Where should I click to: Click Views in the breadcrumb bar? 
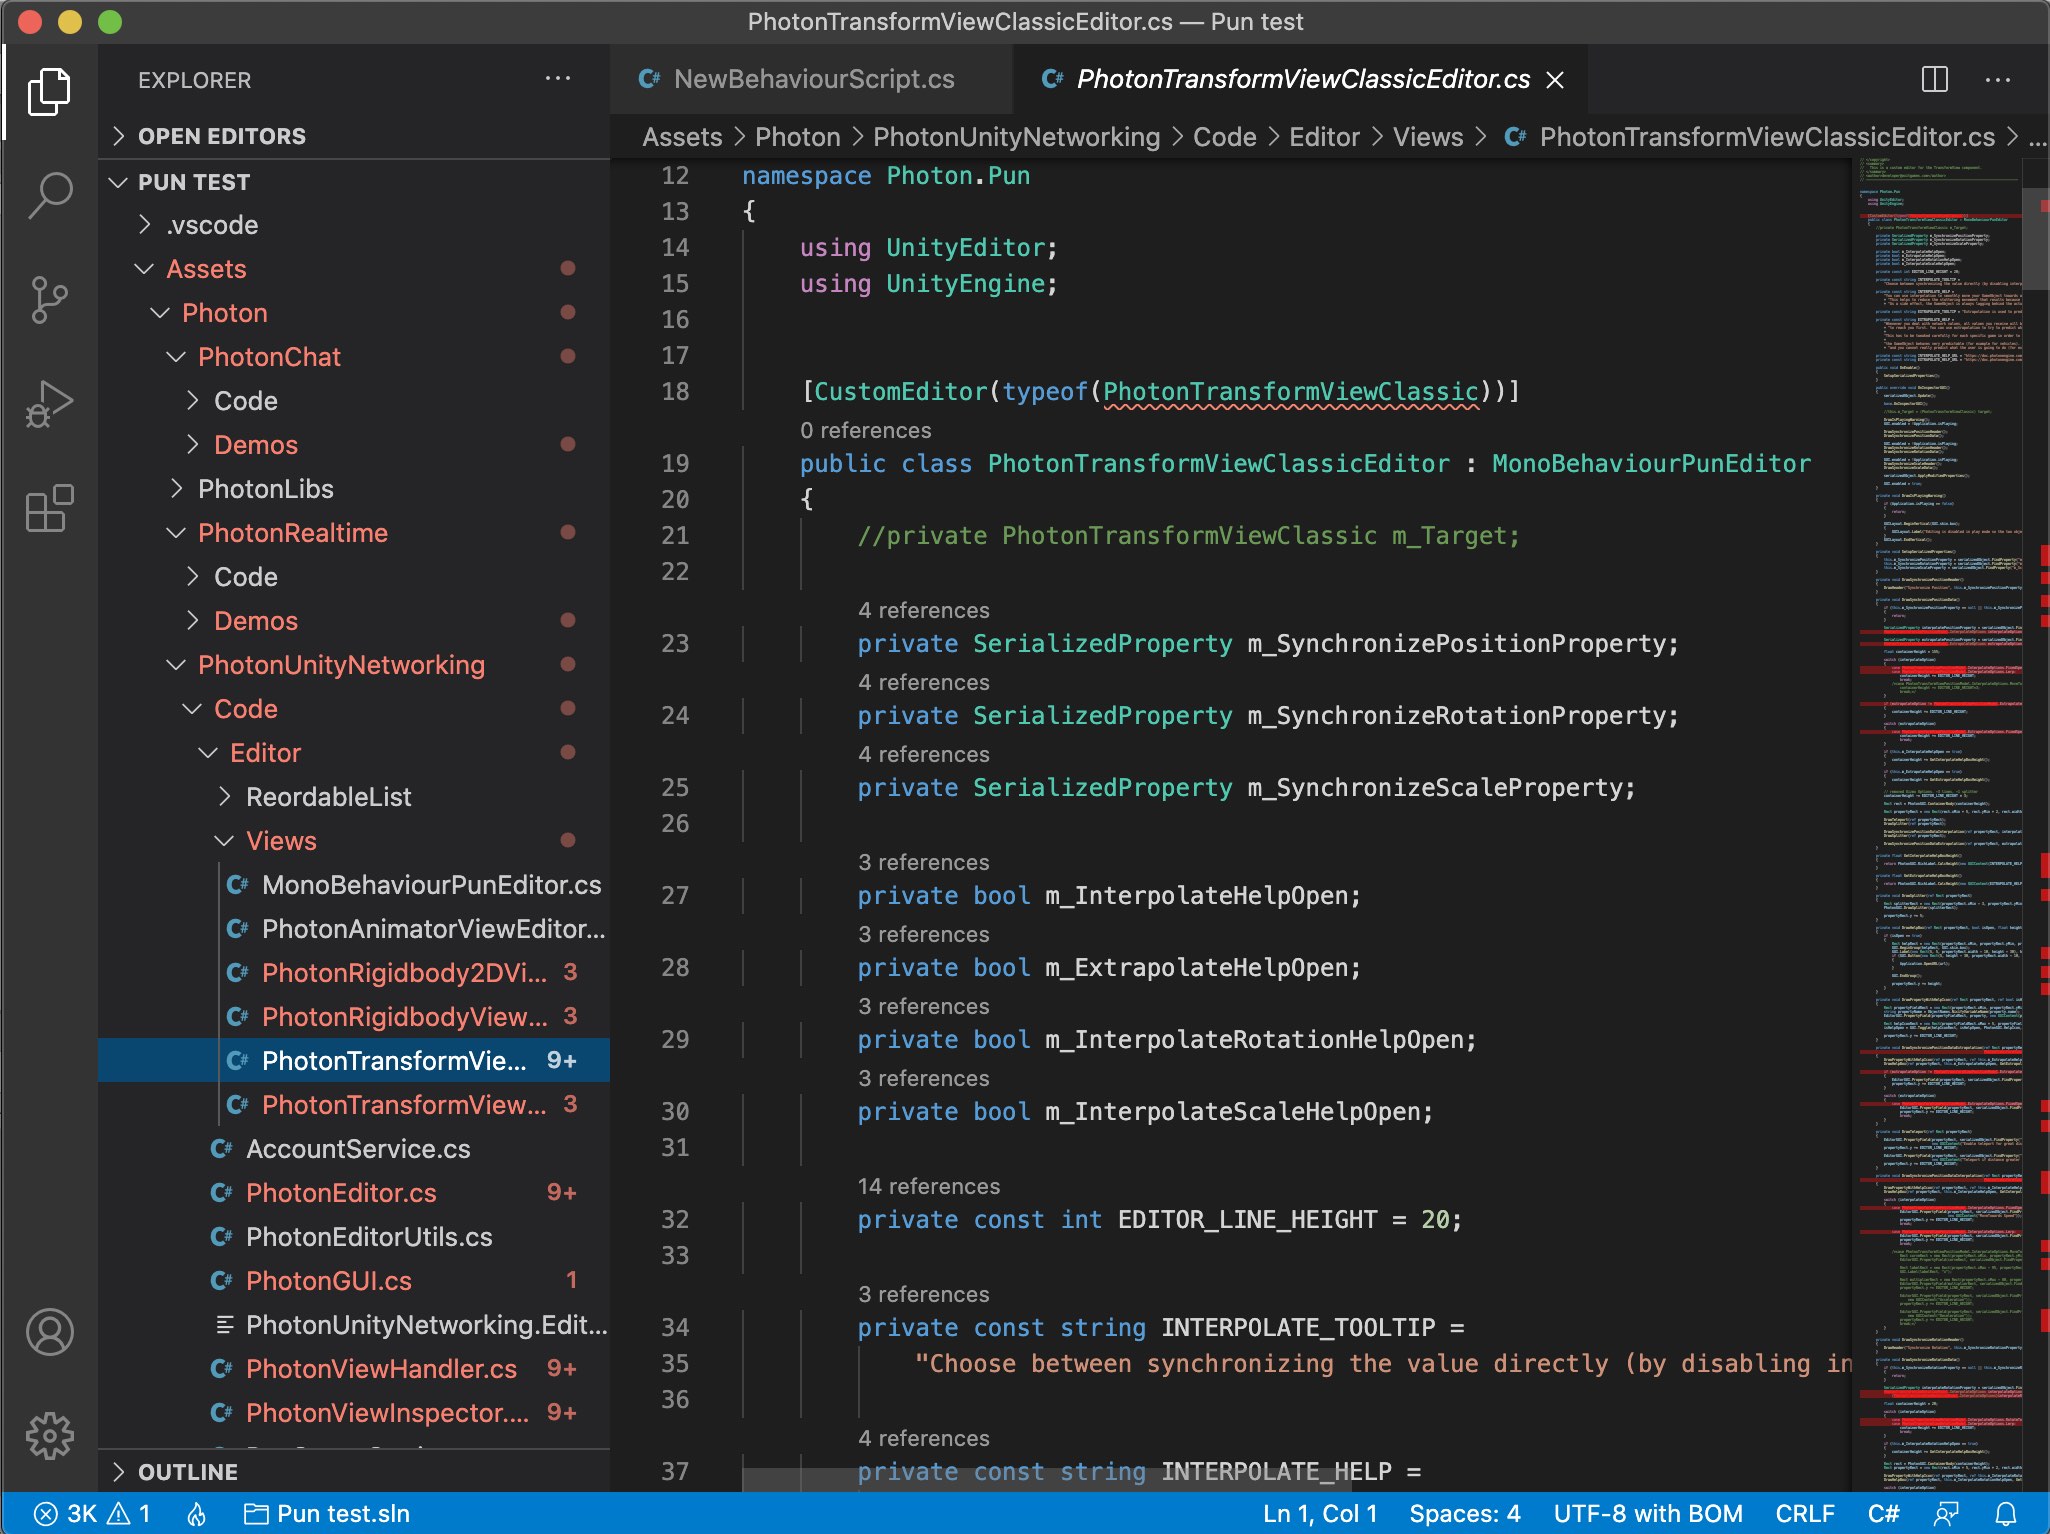tap(1427, 137)
